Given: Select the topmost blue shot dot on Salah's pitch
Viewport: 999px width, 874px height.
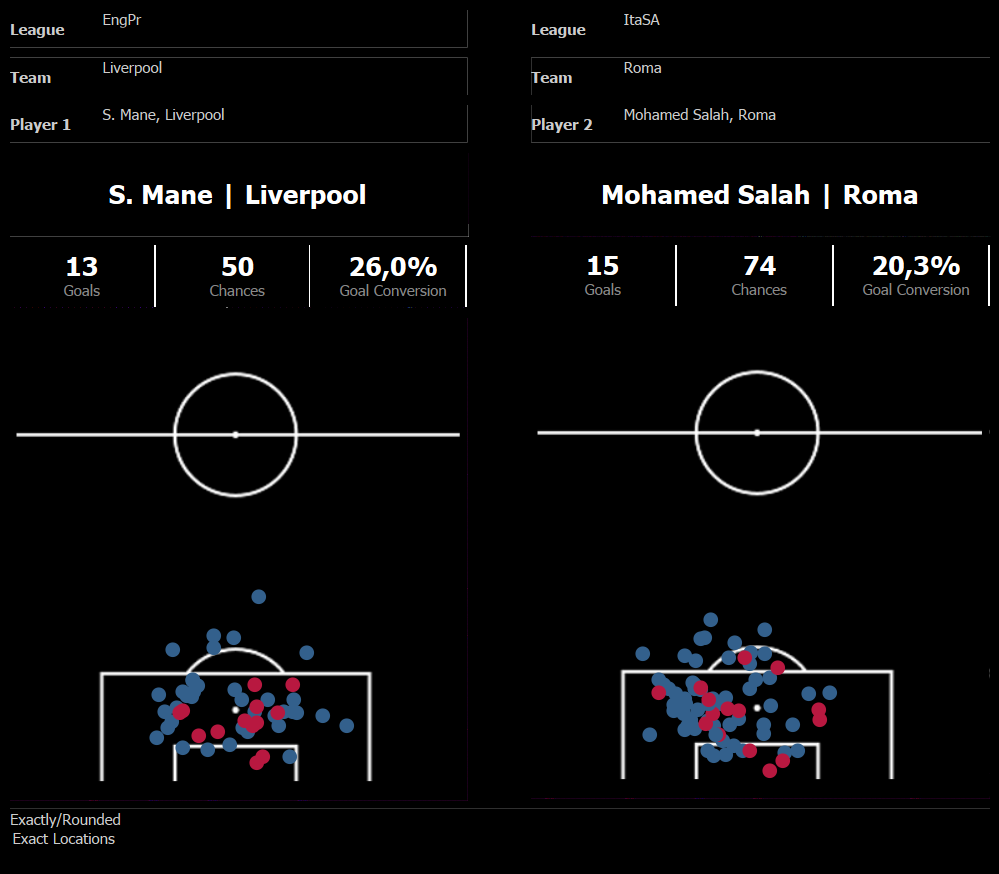Looking at the screenshot, I should tap(710, 620).
